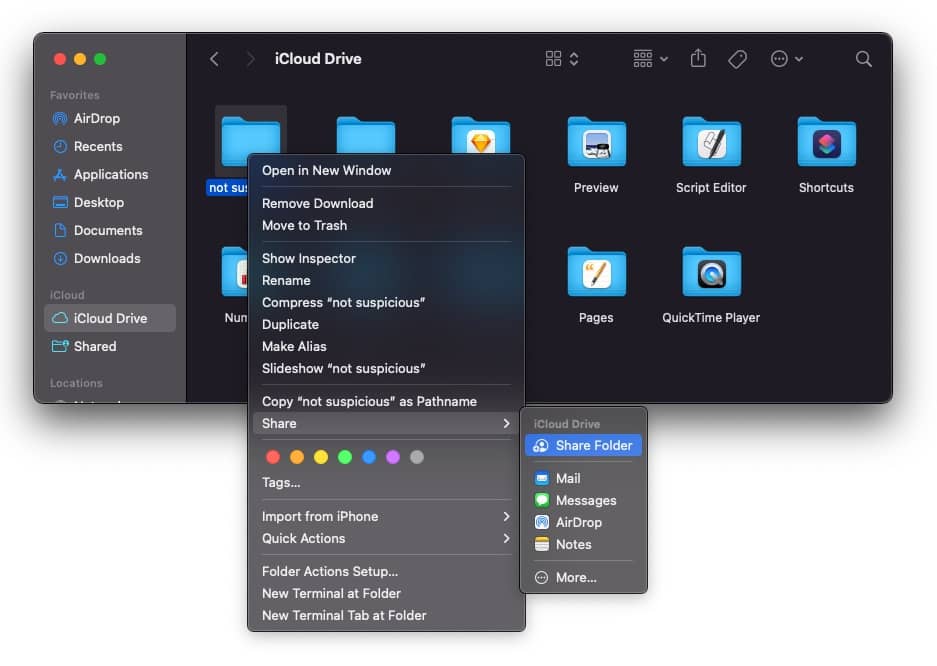The image size is (937, 666).
Task: Choose Move to Trash
Action: [x=386, y=226]
